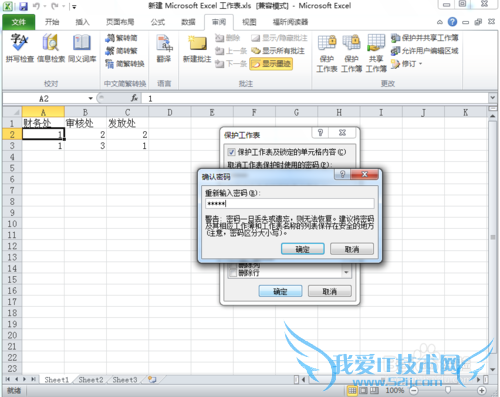Select the Sheet1 tab
Viewport: 500px width, 397px height.
point(56,380)
